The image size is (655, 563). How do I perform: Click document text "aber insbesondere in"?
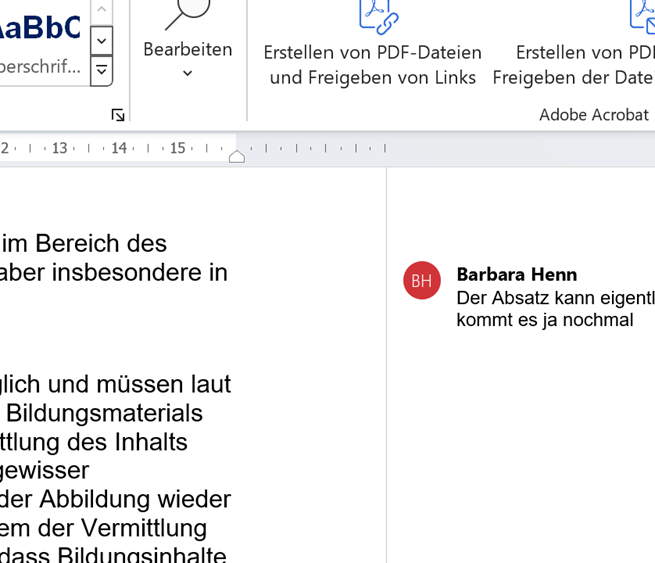114,272
